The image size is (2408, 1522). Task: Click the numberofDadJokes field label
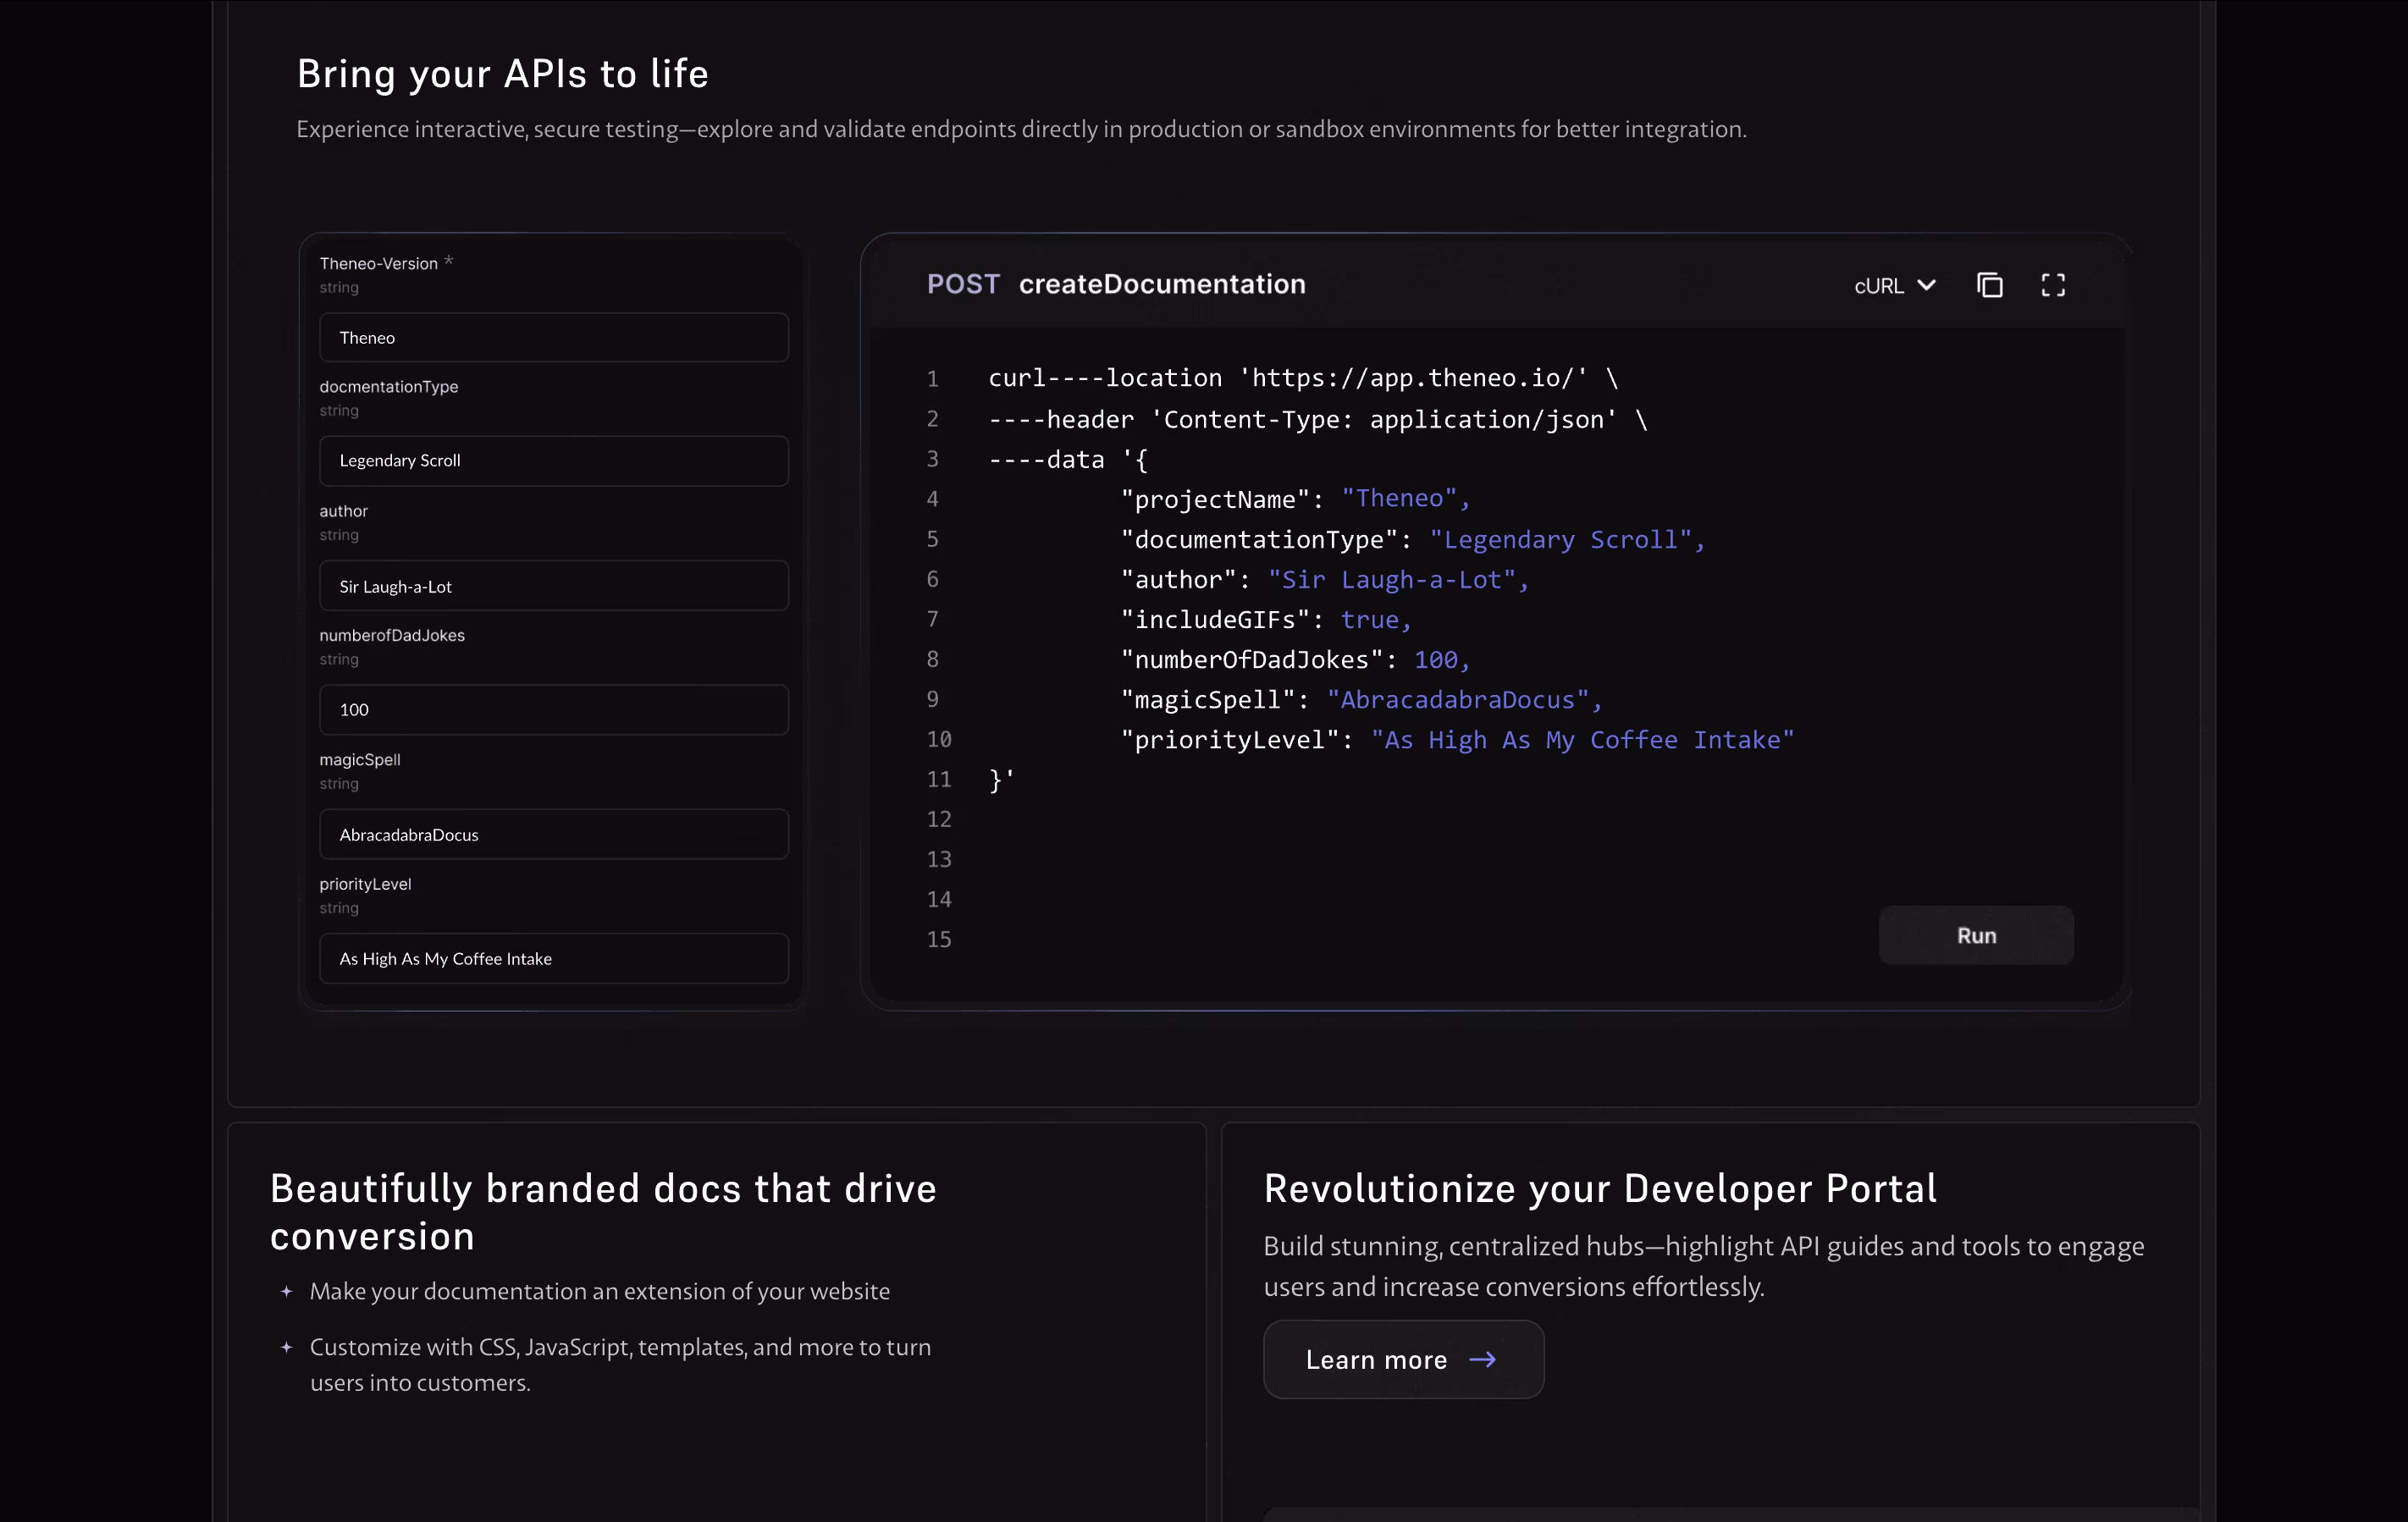tap(392, 635)
